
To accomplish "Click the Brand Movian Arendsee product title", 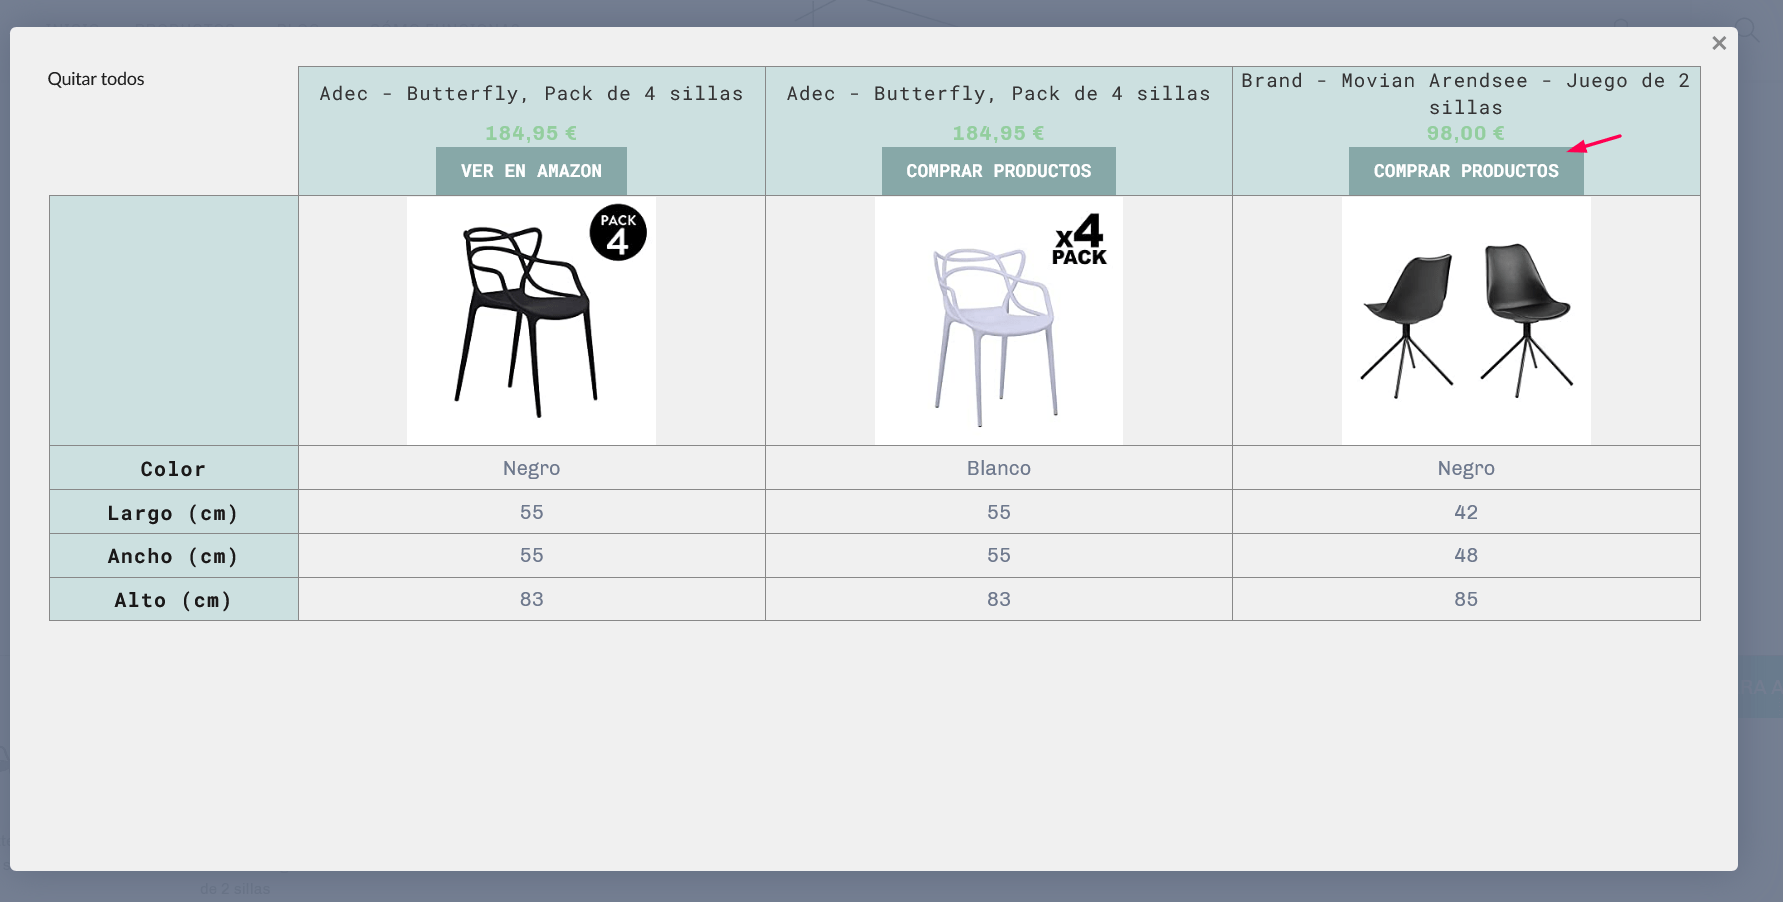I will pos(1466,94).
